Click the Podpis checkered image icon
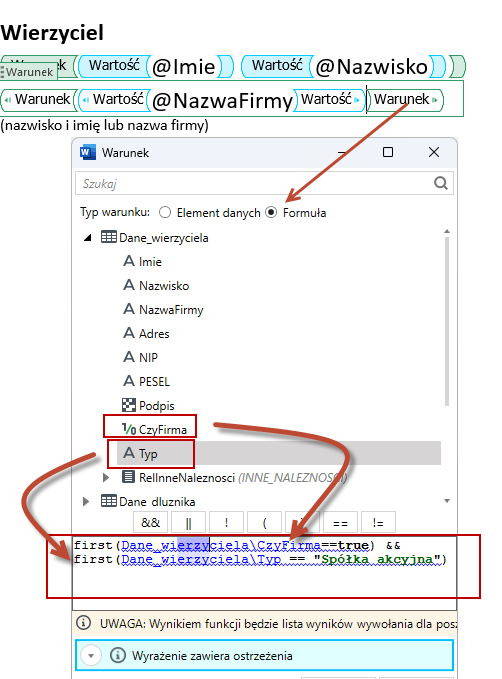Image resolution: width=502 pixels, height=679 pixels. click(129, 405)
